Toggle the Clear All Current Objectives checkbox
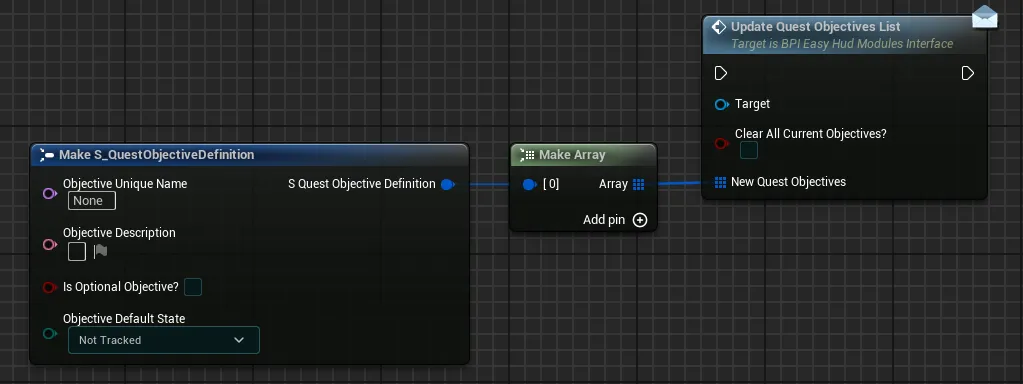 point(749,151)
